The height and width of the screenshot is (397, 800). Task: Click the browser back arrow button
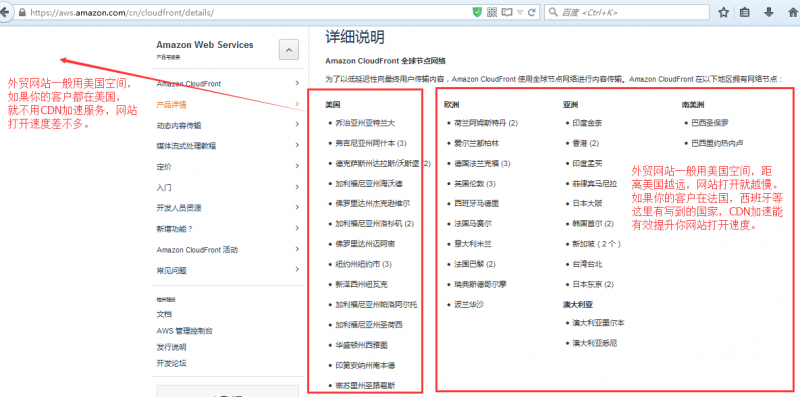pyautogui.click(x=4, y=13)
